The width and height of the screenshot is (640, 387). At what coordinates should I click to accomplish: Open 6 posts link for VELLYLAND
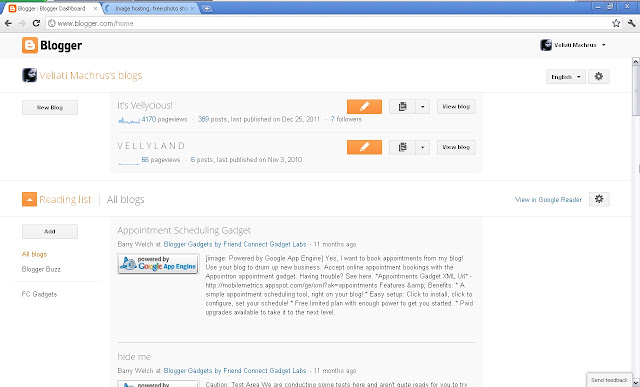[x=193, y=160]
